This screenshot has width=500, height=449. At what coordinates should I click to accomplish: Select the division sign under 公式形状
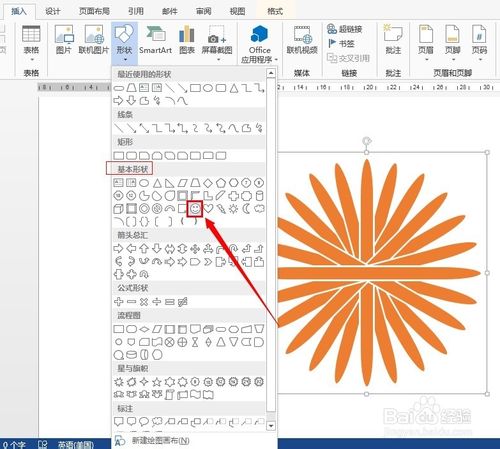coord(157,302)
